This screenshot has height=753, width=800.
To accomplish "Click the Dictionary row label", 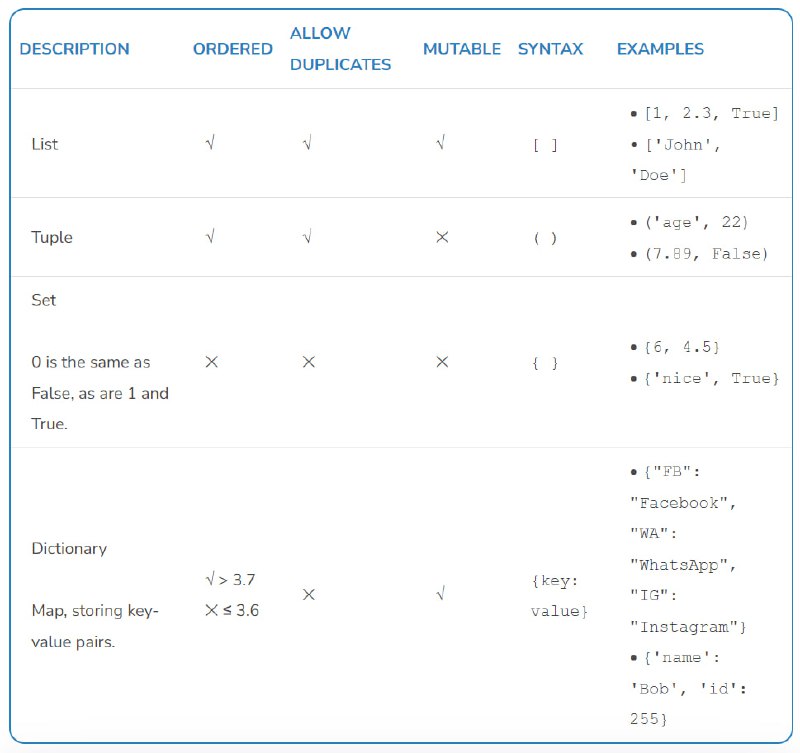I will click(x=69, y=548).
